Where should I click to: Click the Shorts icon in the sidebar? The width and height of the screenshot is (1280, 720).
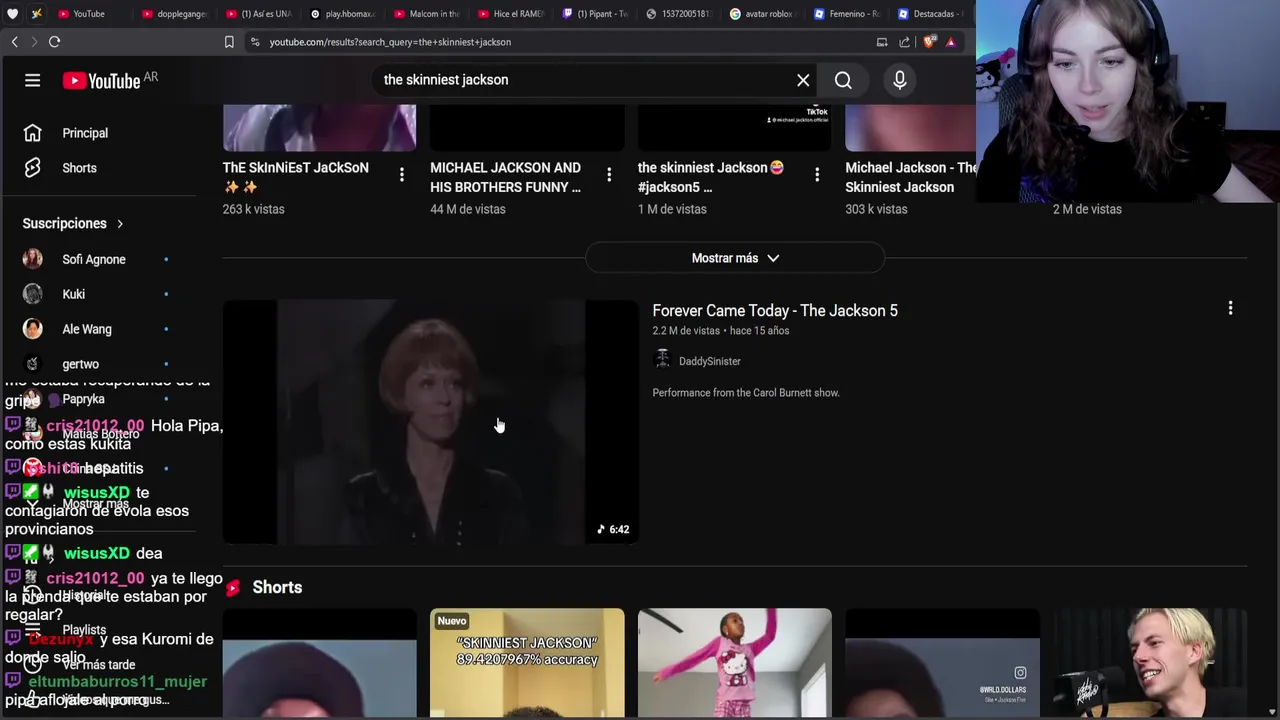pyautogui.click(x=32, y=168)
